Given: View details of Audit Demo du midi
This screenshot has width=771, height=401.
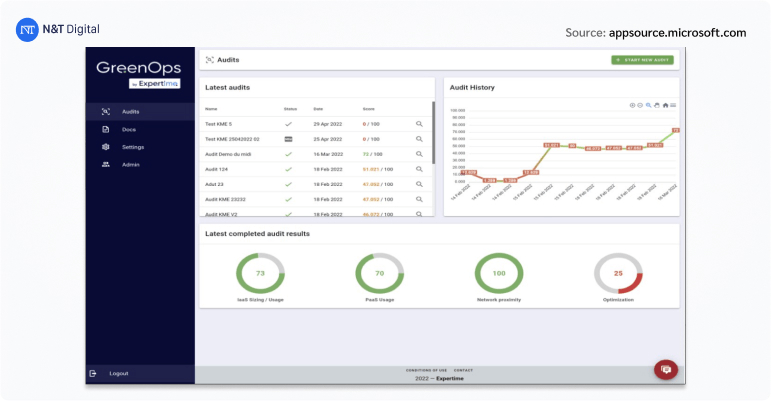Looking at the screenshot, I should 420,154.
